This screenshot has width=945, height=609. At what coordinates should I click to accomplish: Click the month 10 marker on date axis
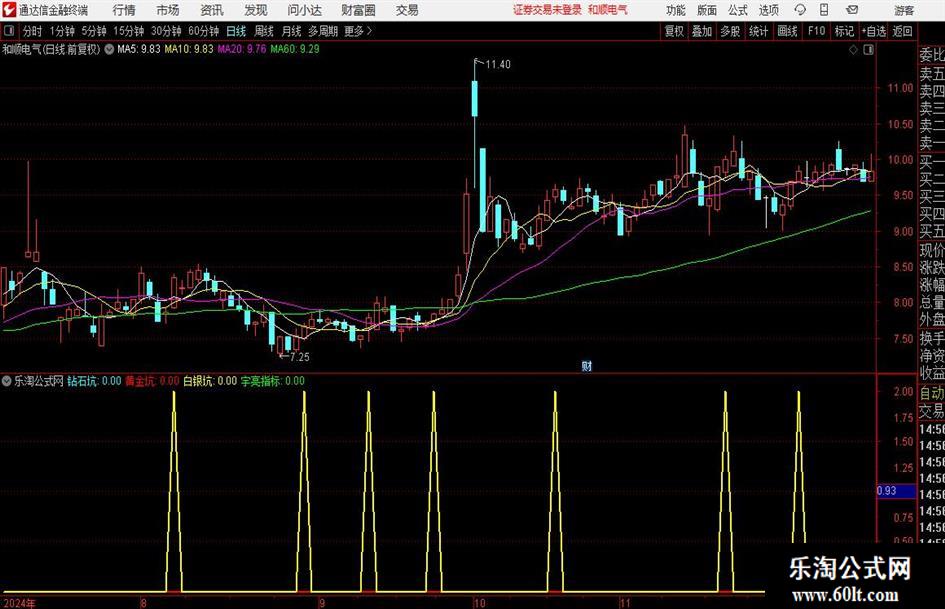[480, 603]
